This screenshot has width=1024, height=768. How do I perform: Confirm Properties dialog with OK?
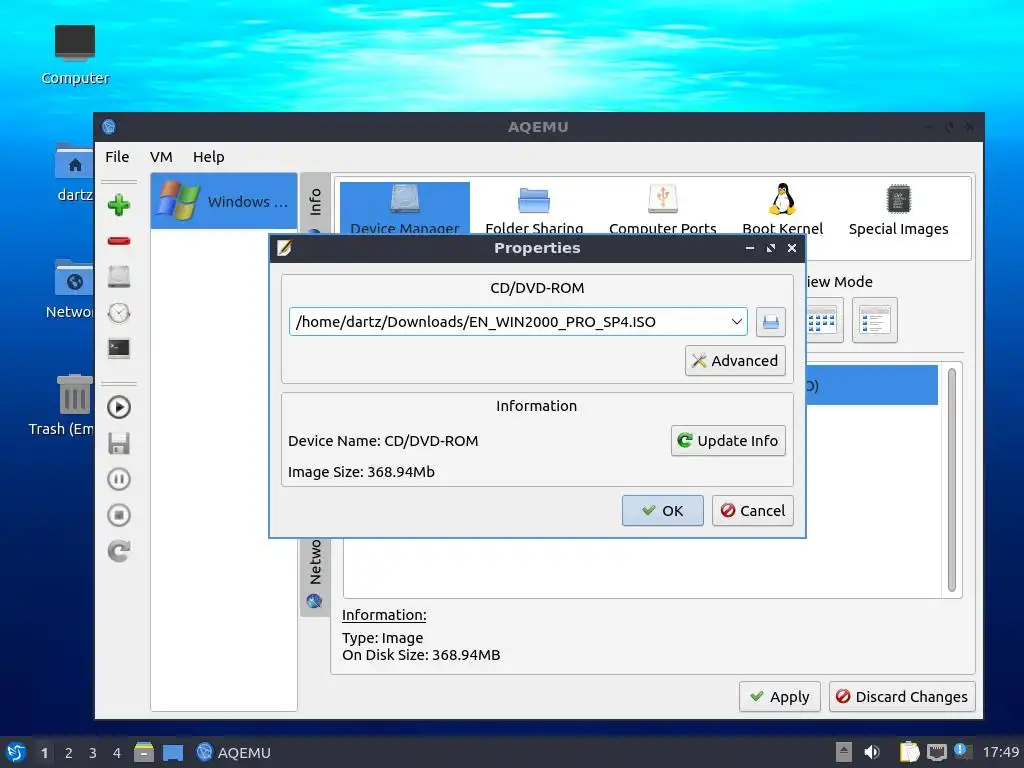pyautogui.click(x=663, y=511)
